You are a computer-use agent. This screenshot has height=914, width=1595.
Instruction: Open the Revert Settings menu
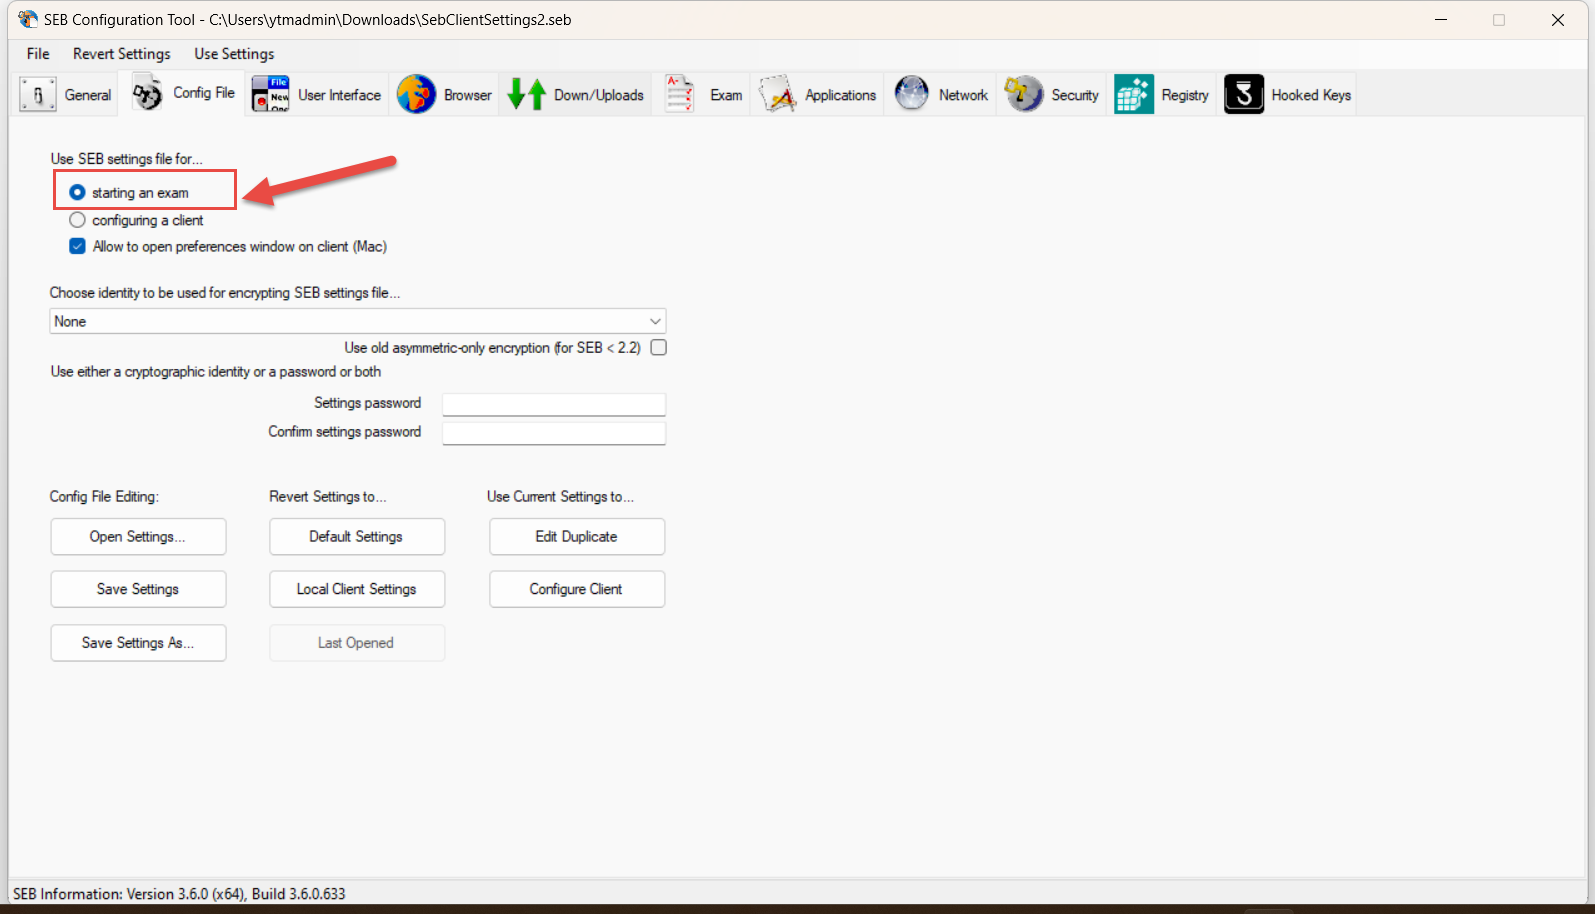[121, 54]
